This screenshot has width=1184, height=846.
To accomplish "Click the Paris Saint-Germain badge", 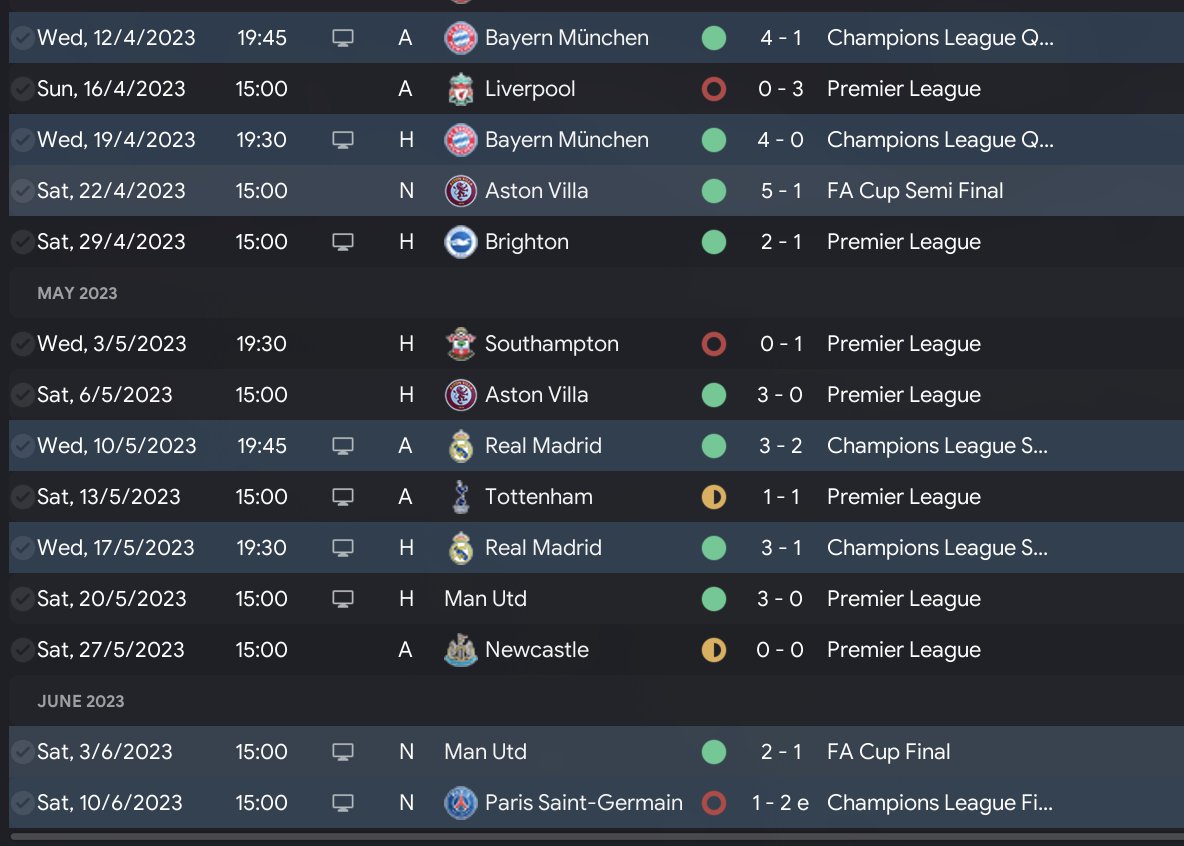I will point(460,803).
